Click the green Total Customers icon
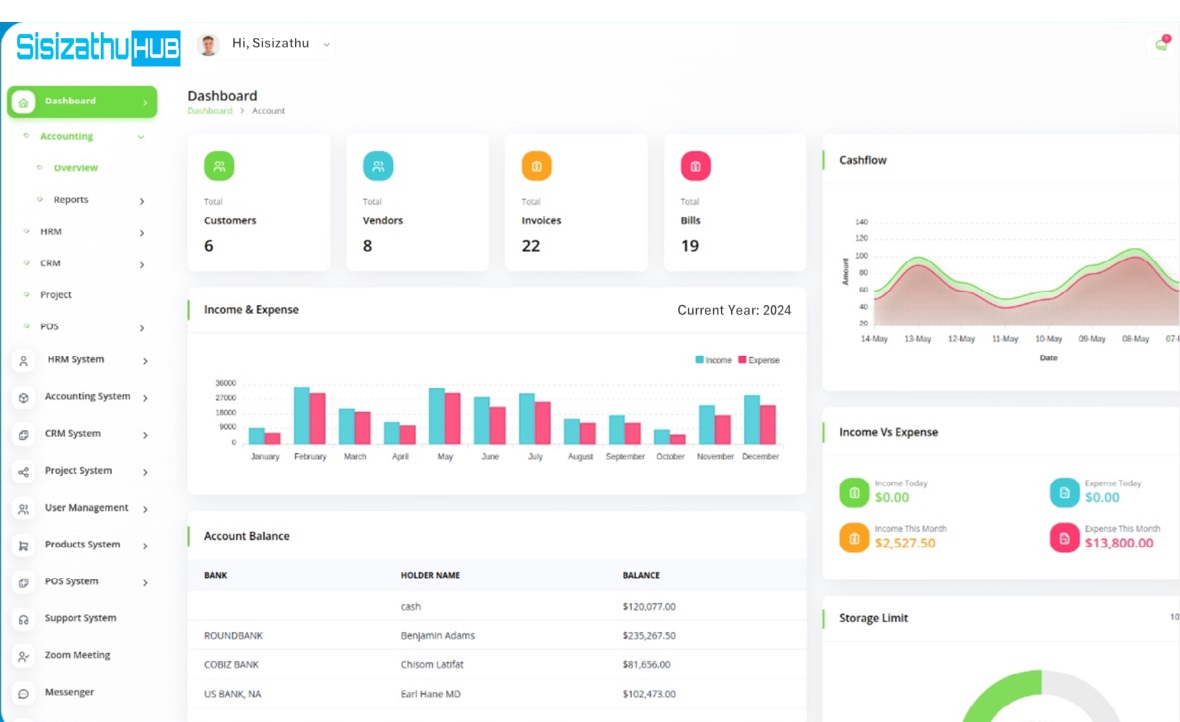This screenshot has height=722, width=1180. tap(219, 167)
